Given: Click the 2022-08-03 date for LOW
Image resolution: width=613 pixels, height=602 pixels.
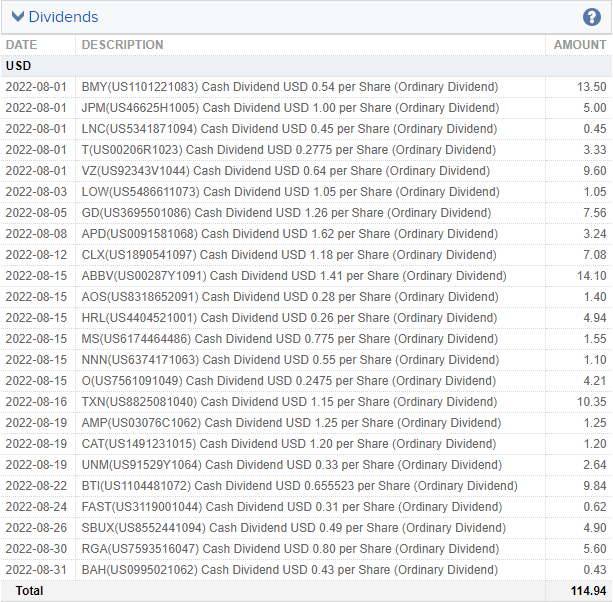Looking at the screenshot, I should point(36,192).
